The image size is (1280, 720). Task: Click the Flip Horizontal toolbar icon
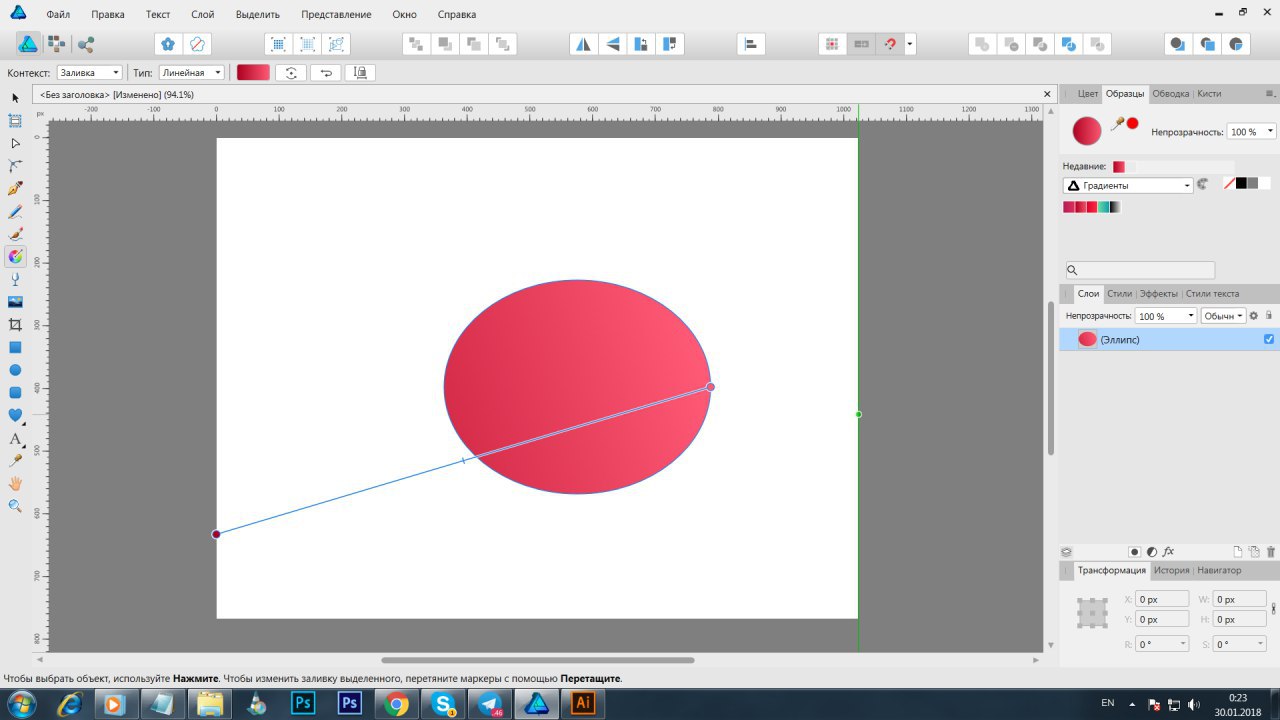click(x=583, y=44)
